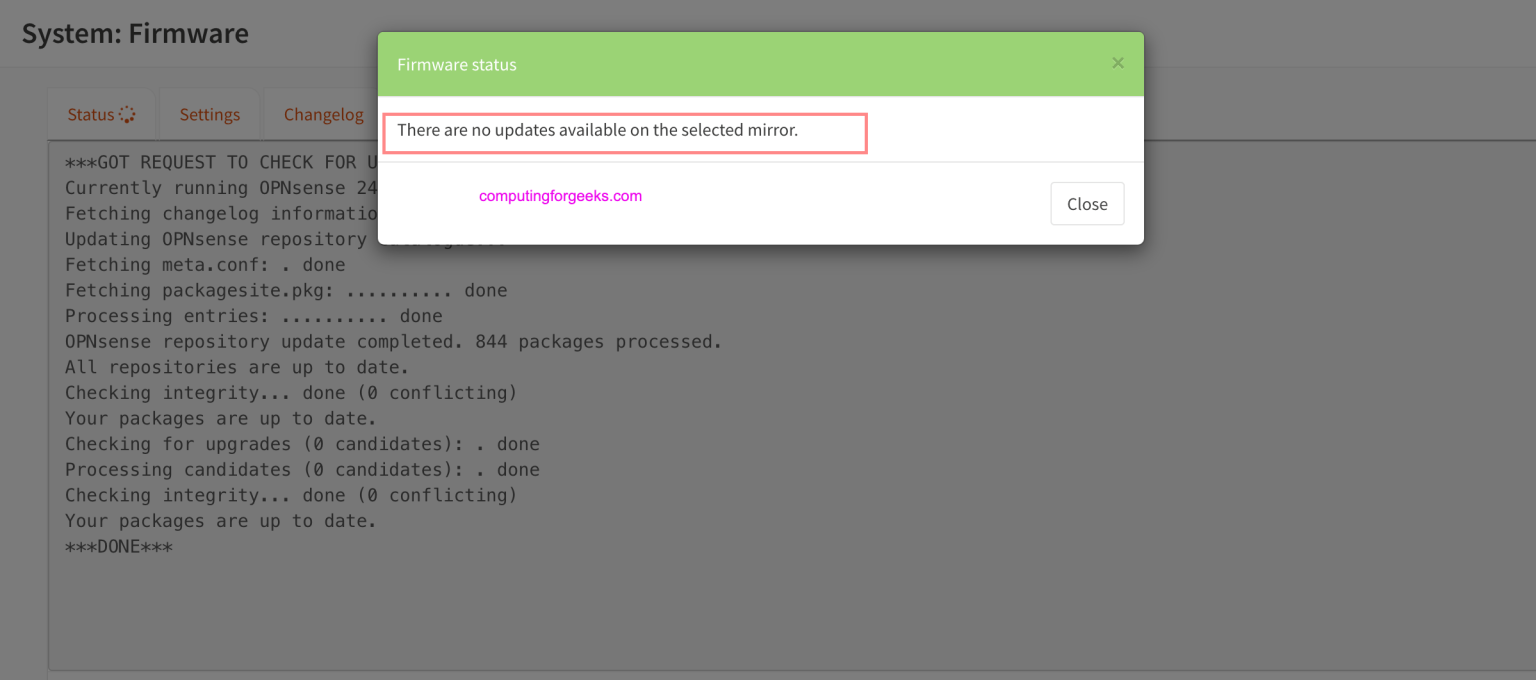Open the computingforgeeks.com link
Image resolution: width=1536 pixels, height=680 pixels.
click(560, 195)
